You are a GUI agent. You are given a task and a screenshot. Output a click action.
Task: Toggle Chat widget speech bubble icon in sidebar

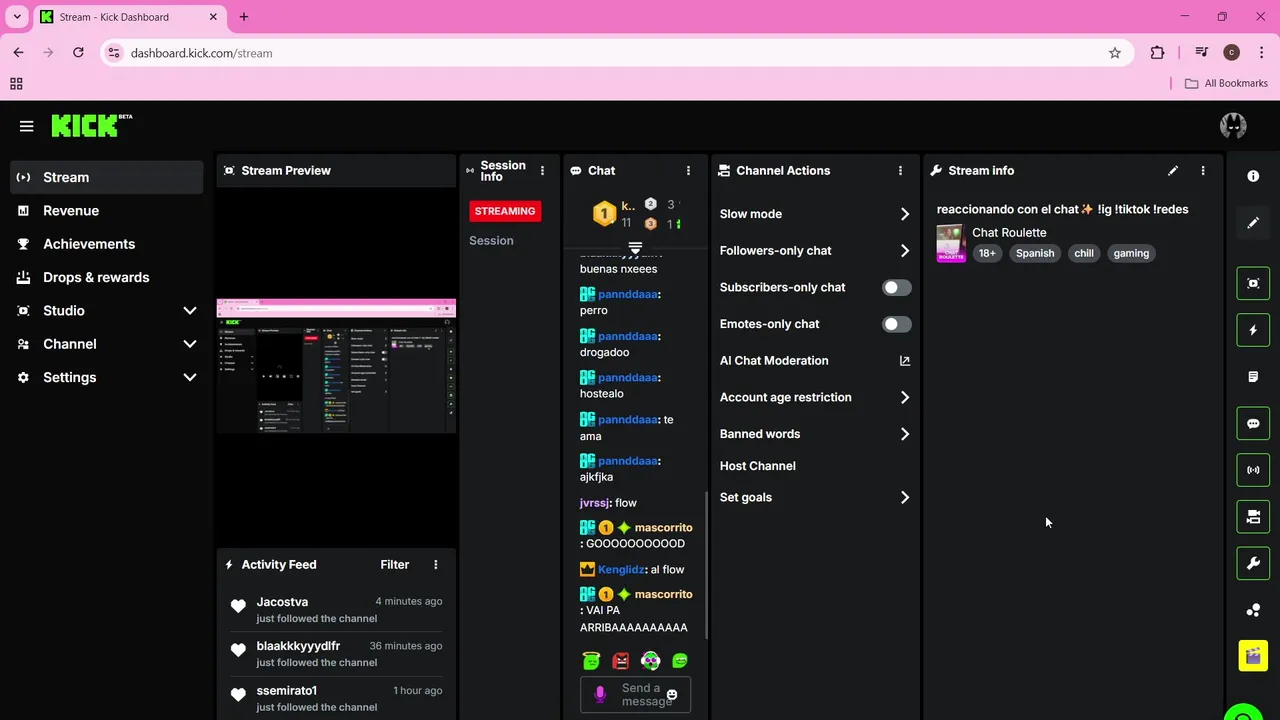1253,424
